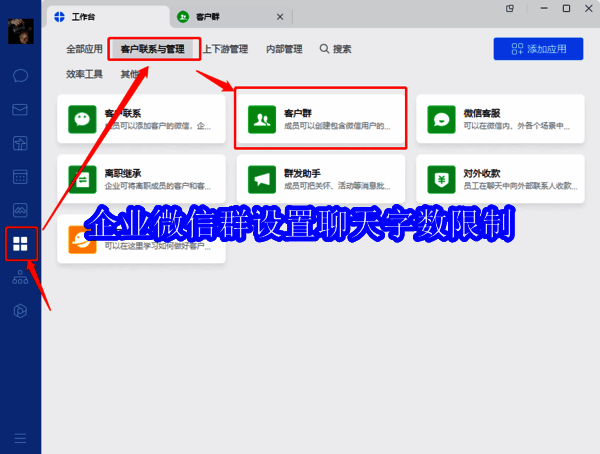Open the Workbench grid icon in sidebar
600x454 pixels.
click(20, 244)
